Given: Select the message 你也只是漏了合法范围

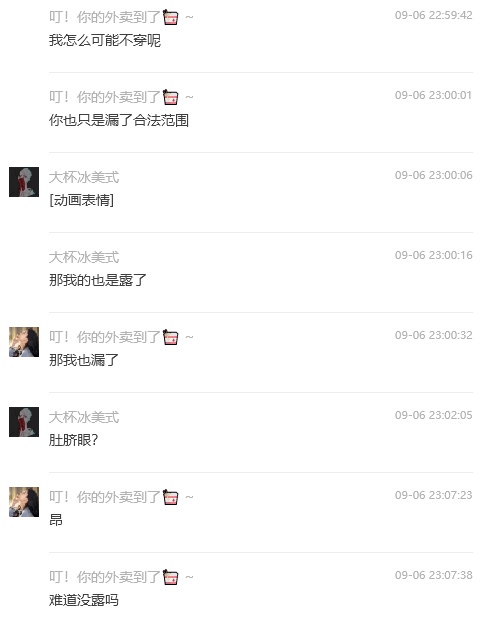Looking at the screenshot, I should tap(119, 120).
